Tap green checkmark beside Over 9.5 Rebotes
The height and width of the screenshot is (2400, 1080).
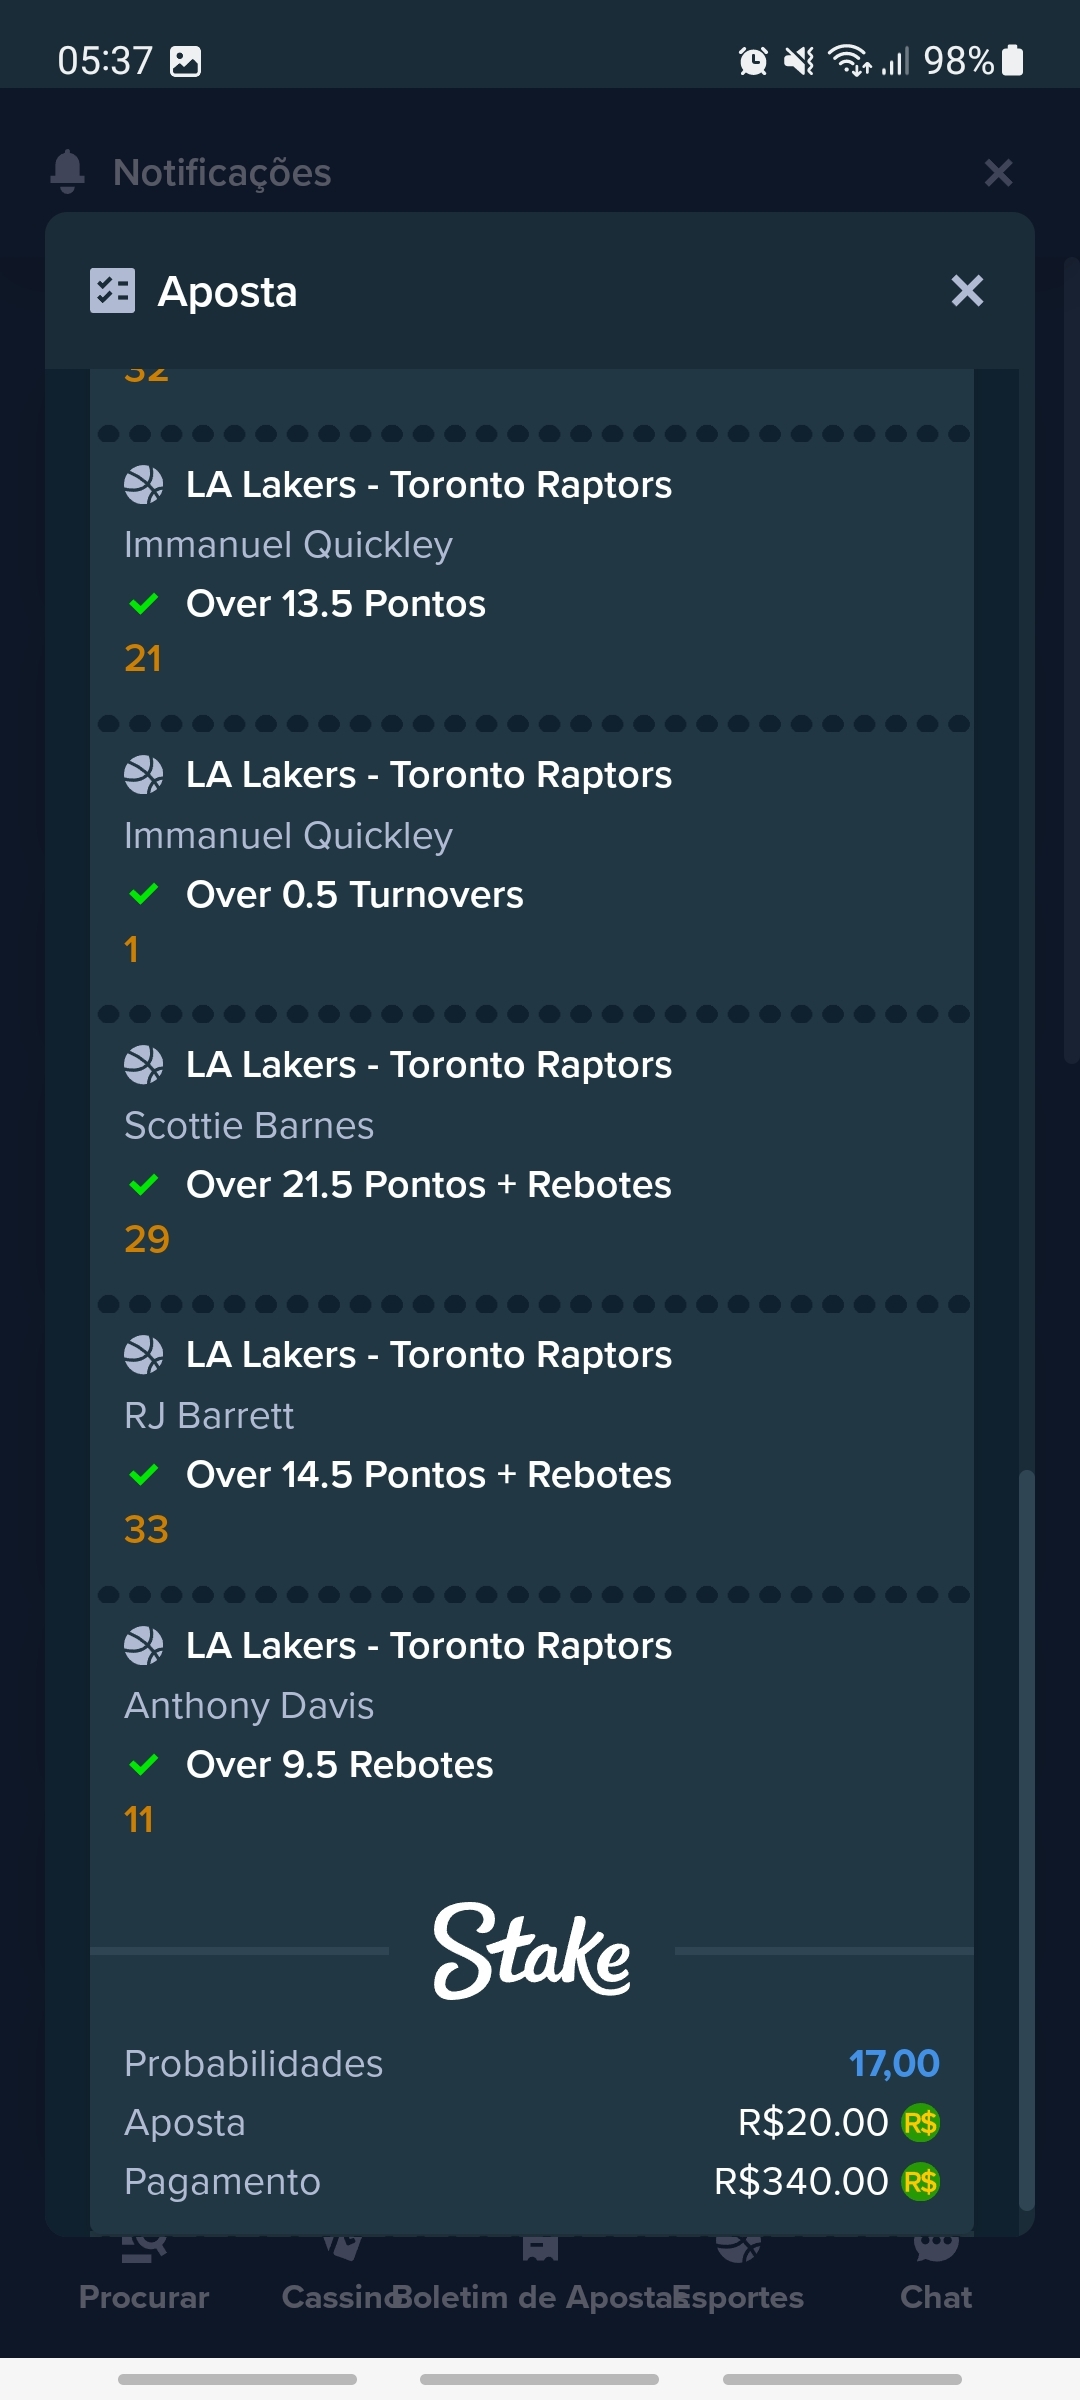tap(144, 1764)
